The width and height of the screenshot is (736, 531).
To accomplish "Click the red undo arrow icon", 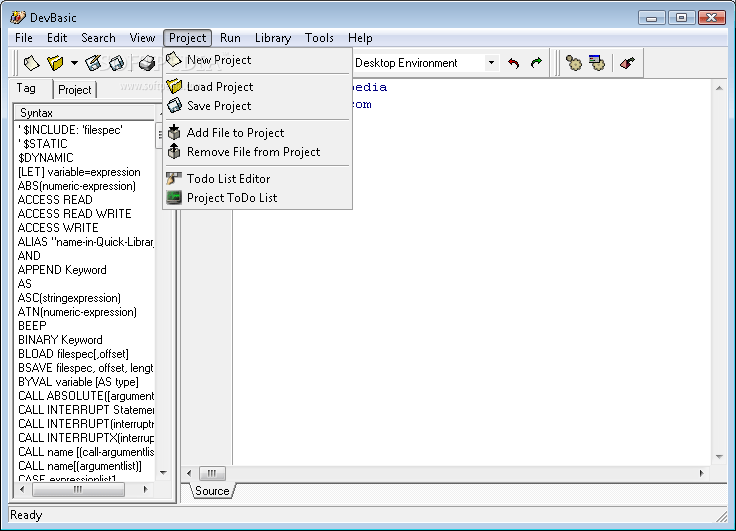I will (x=514, y=63).
